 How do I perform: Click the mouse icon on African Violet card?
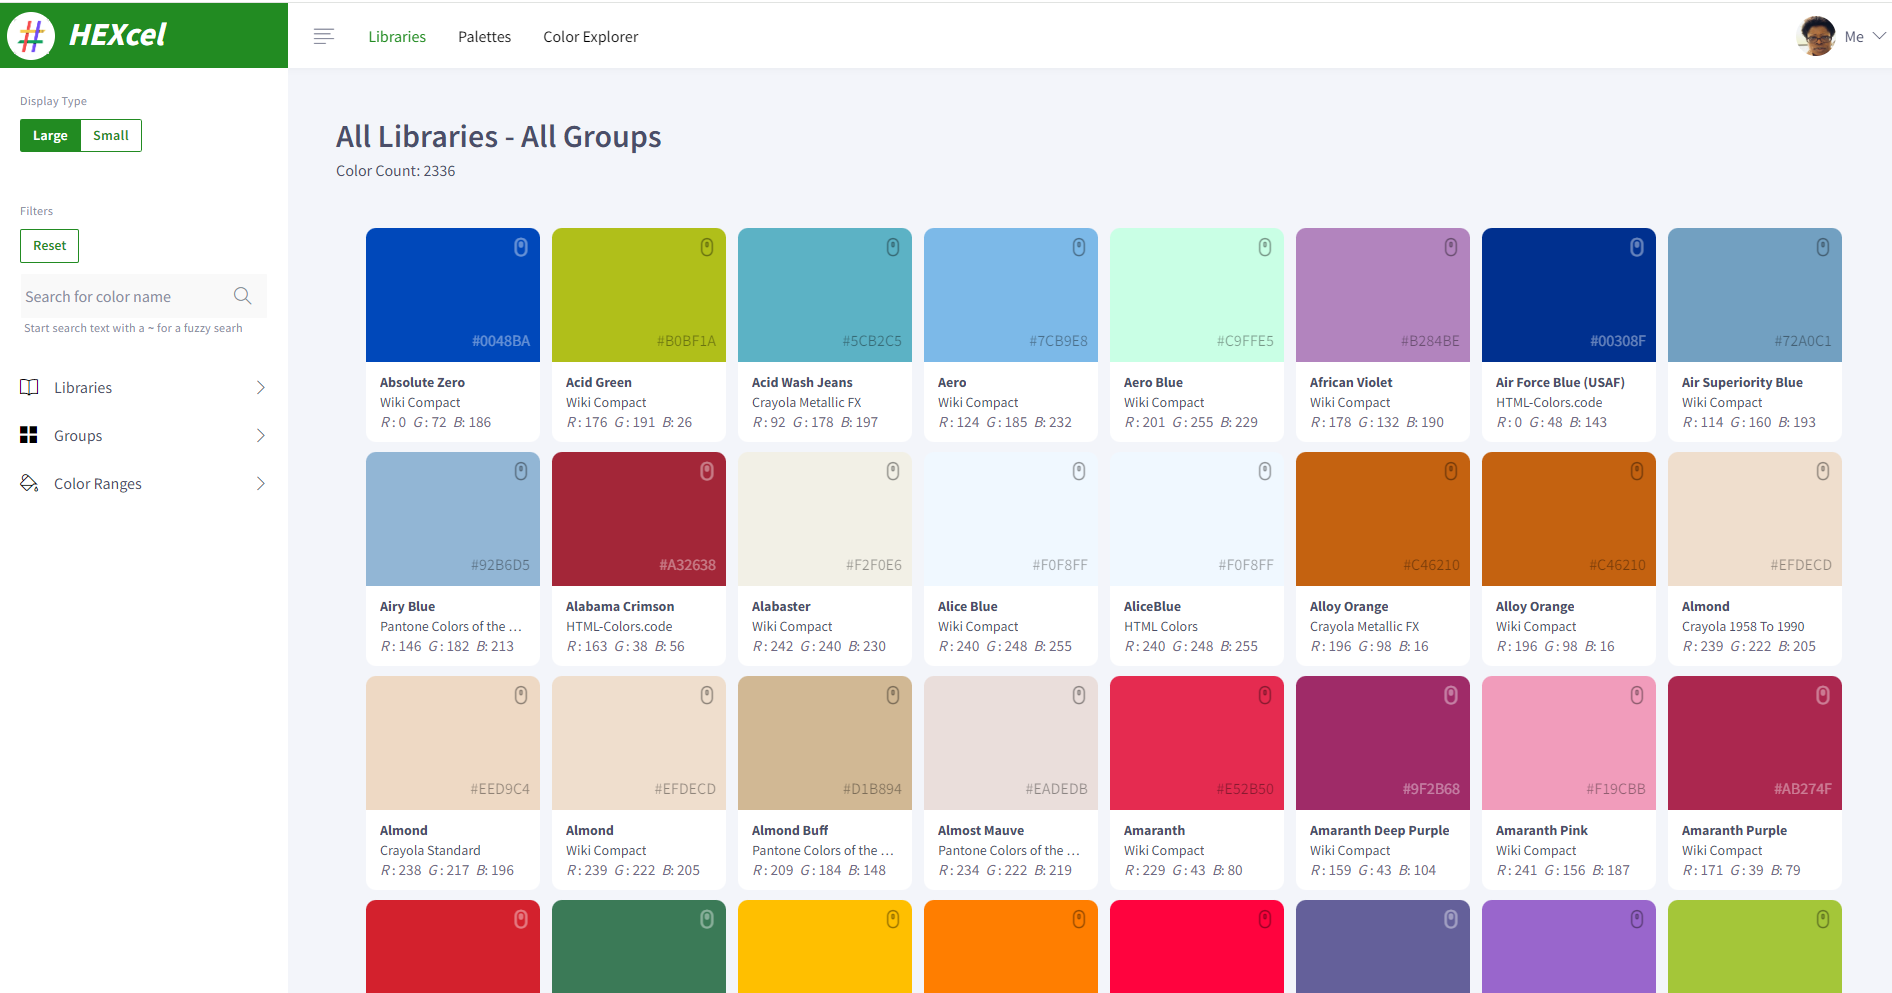(x=1451, y=247)
